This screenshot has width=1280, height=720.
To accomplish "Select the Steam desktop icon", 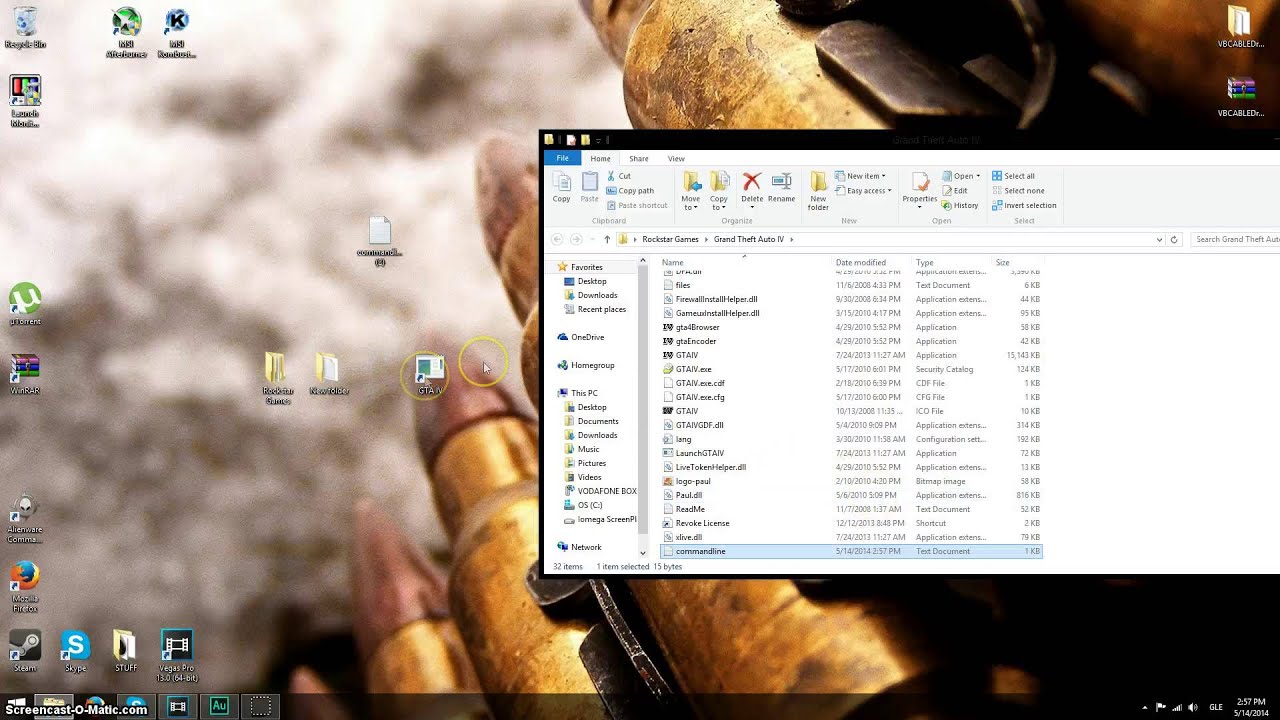I will pos(25,650).
